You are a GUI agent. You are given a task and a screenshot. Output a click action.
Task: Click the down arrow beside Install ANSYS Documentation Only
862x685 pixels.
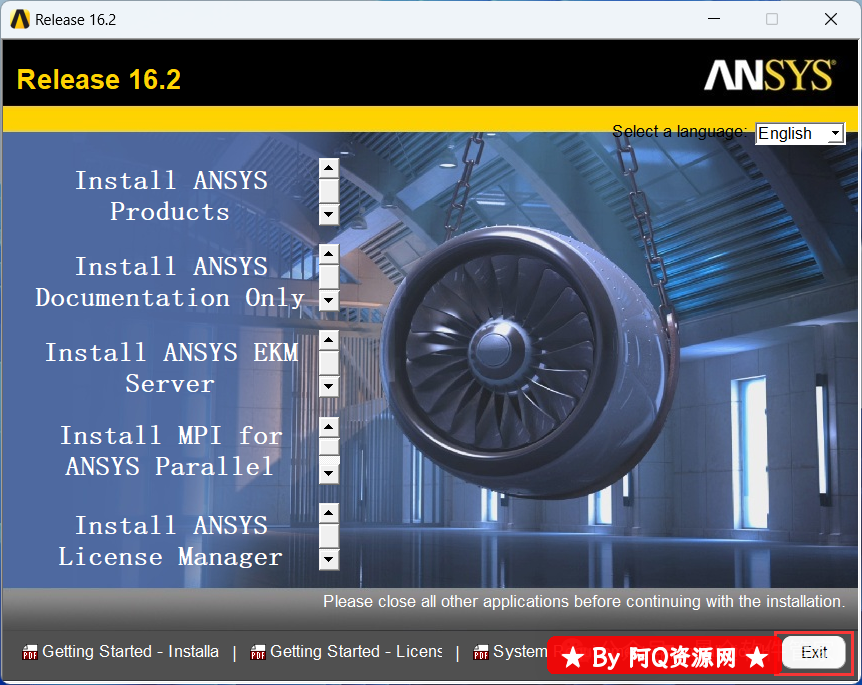(x=329, y=300)
